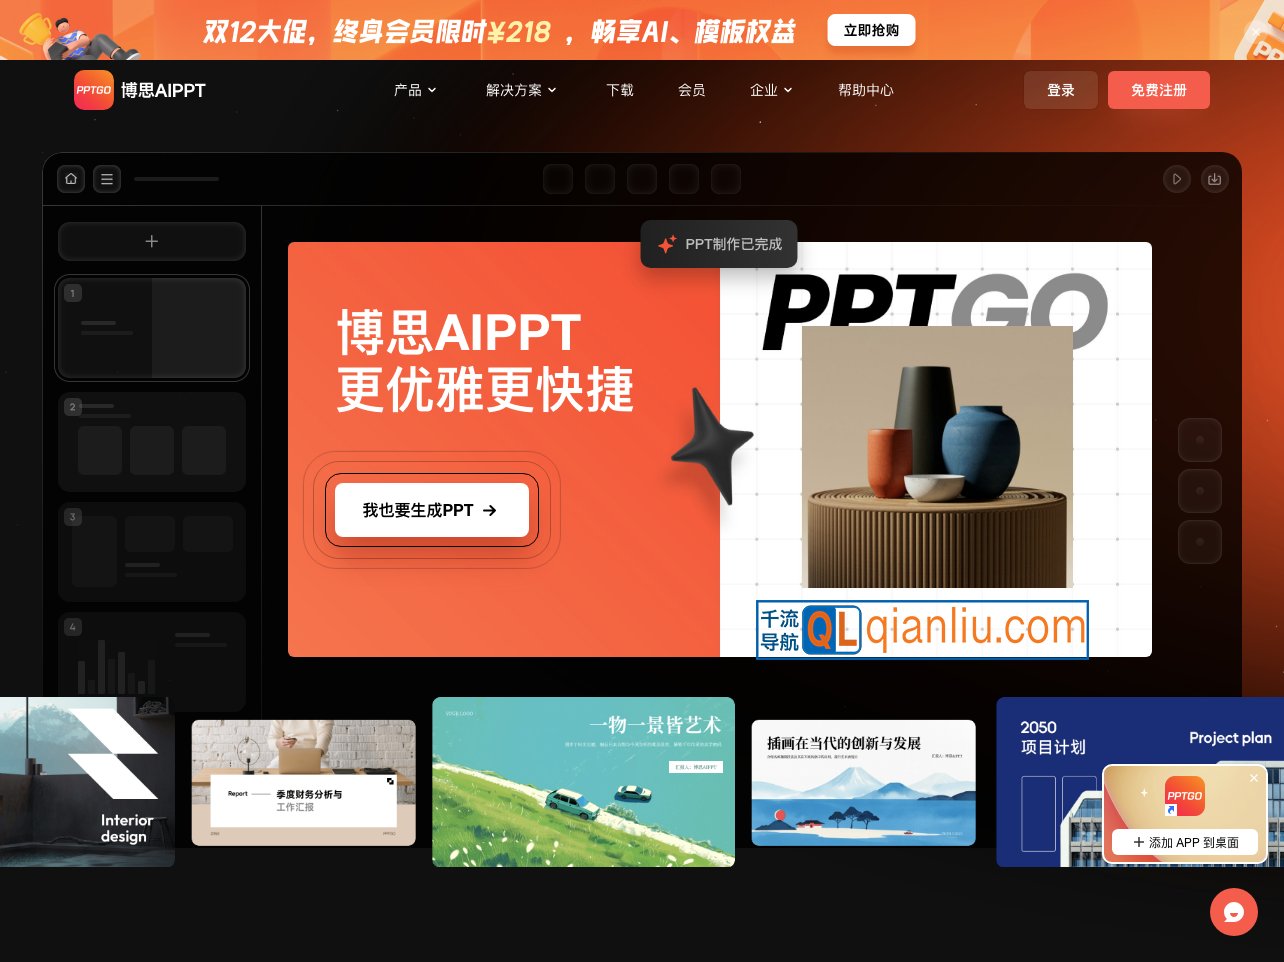Open the slide list menu icon
1284x962 pixels.
[107, 179]
